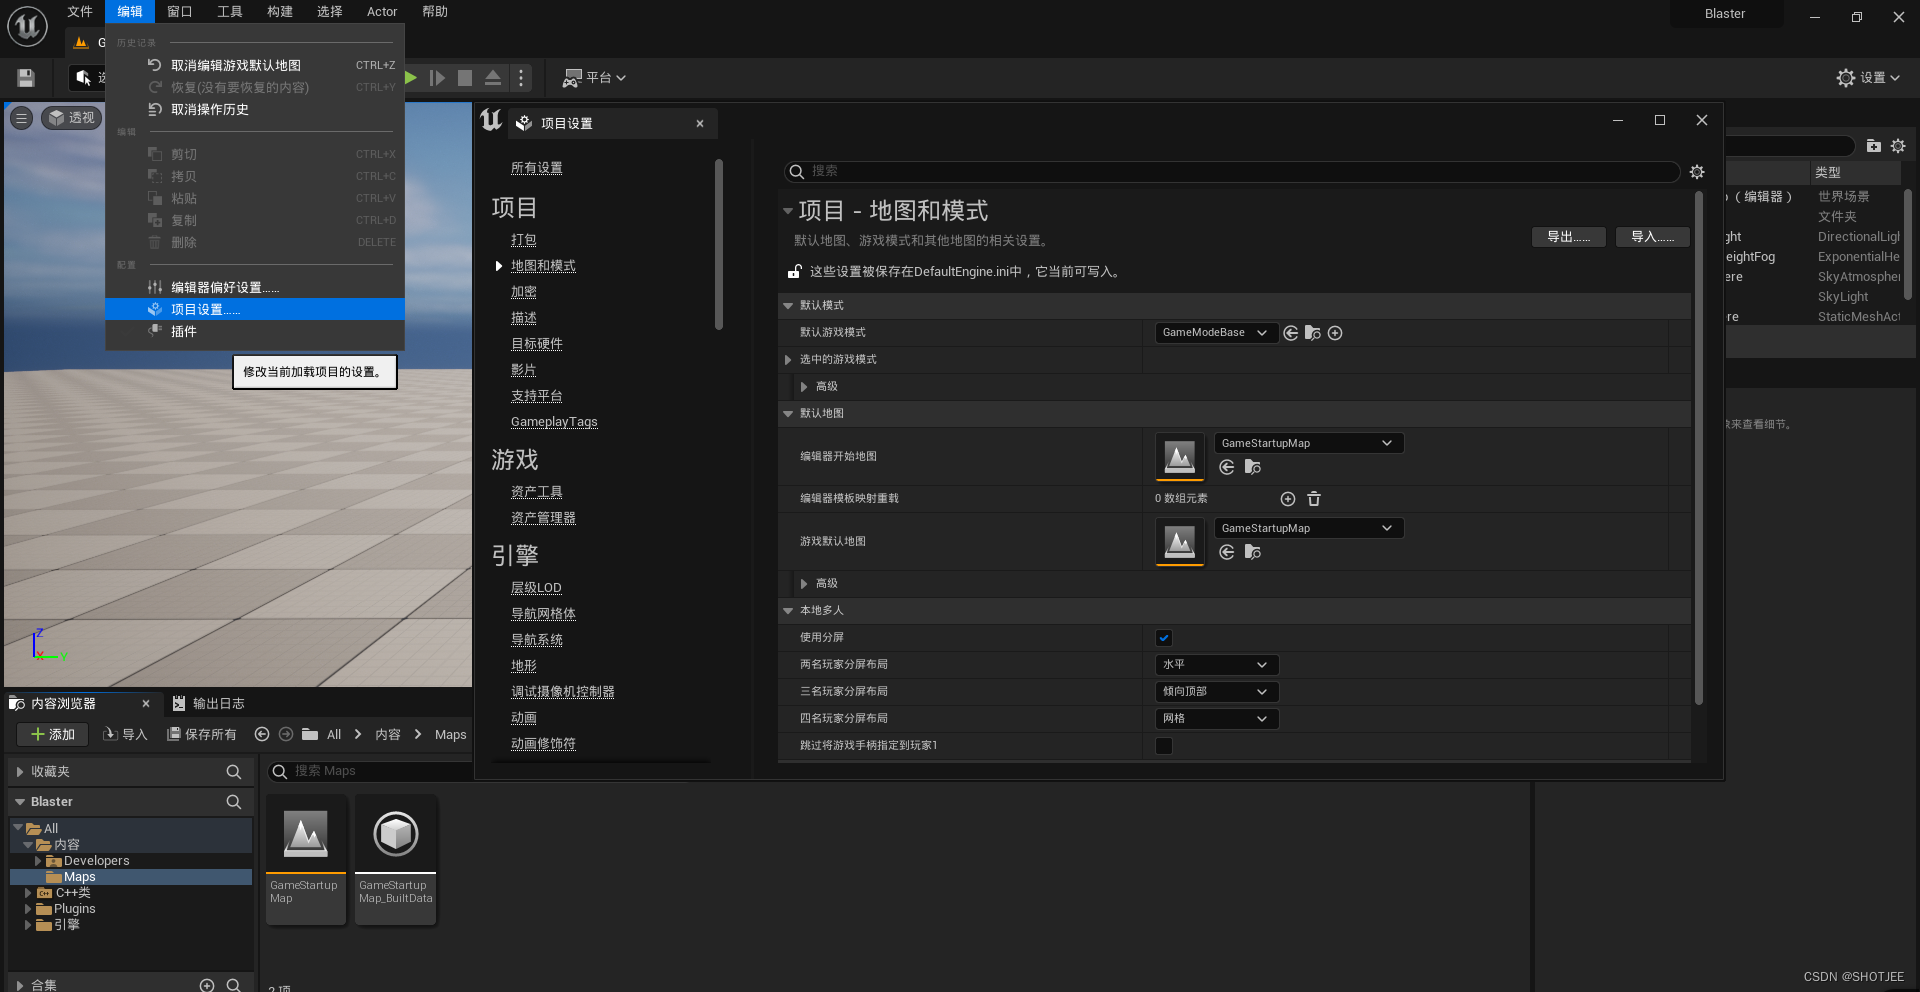The width and height of the screenshot is (1920, 992).
Task: Add element to 编辑器模板映射重载 array
Action: coord(1288,498)
